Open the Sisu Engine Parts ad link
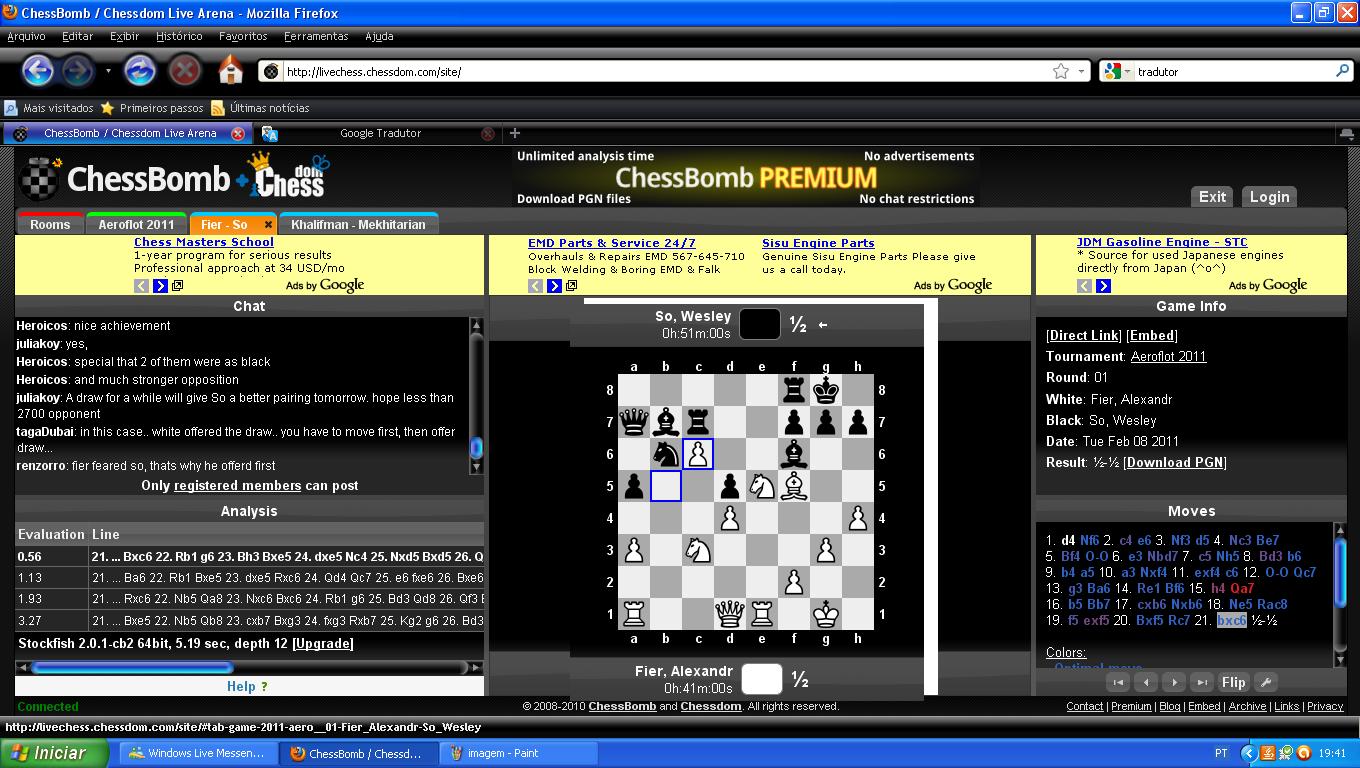This screenshot has width=1360, height=768. coord(818,243)
